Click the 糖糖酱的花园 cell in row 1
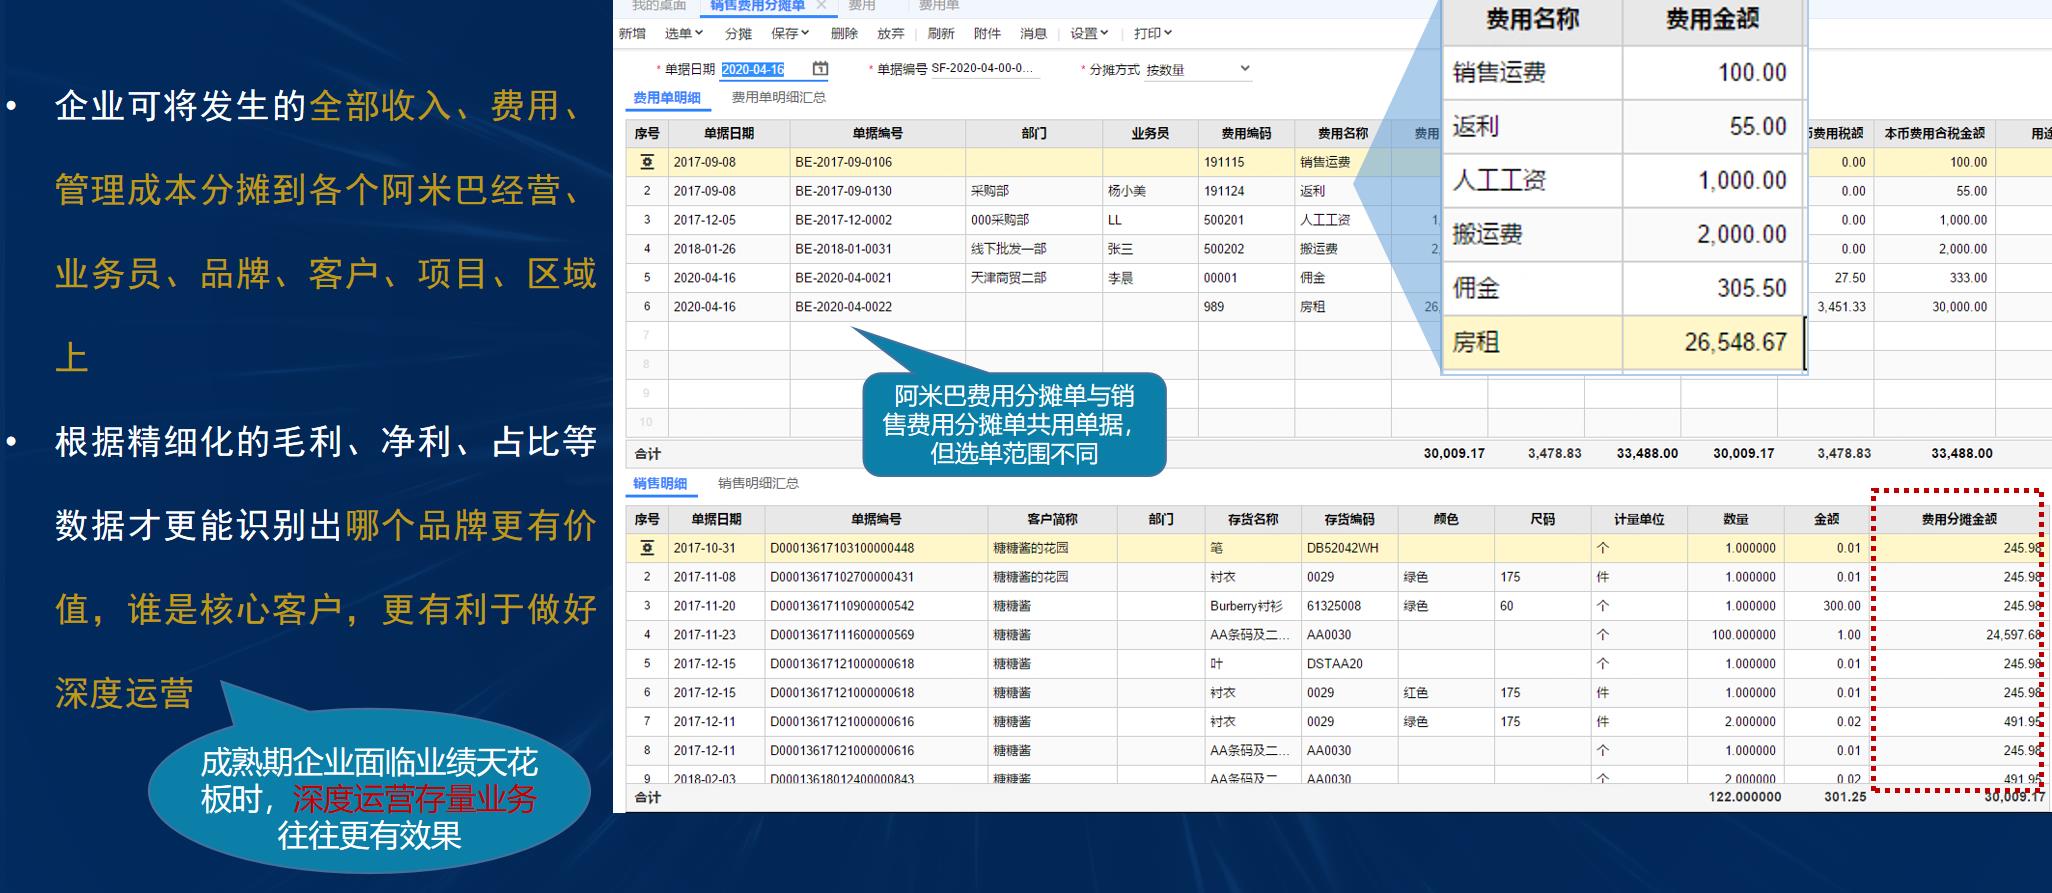The height and width of the screenshot is (893, 2052). tap(1052, 548)
